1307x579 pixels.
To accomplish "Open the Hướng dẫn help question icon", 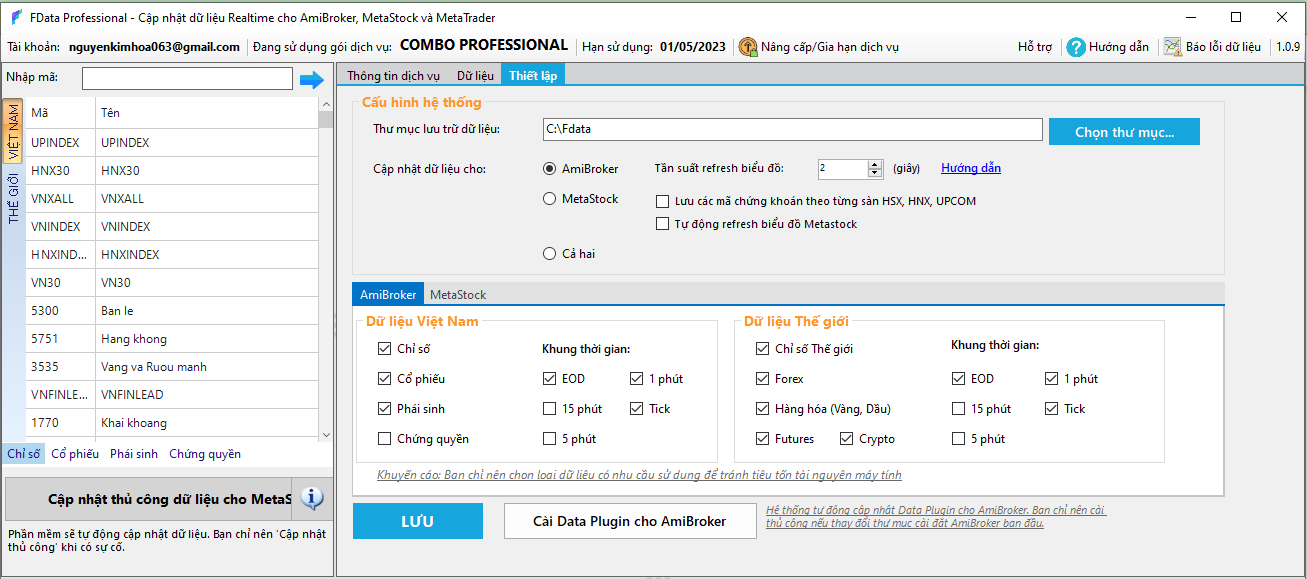I will 1076,47.
